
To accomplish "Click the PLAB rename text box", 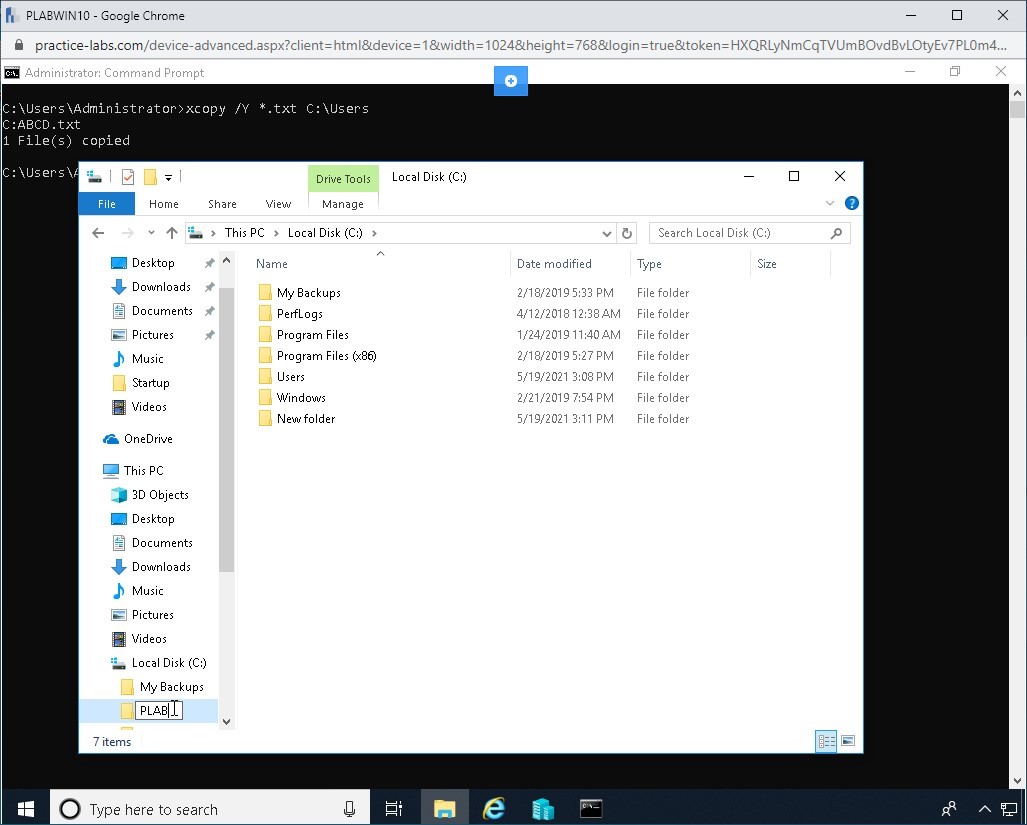I will pyautogui.click(x=159, y=710).
